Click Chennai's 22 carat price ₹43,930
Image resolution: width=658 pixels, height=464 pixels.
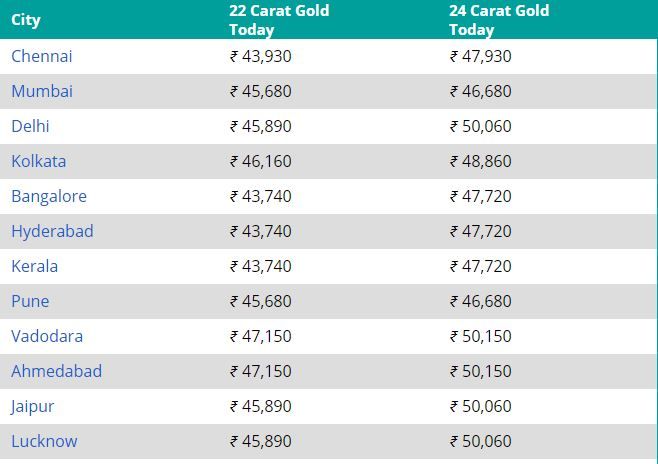(261, 56)
